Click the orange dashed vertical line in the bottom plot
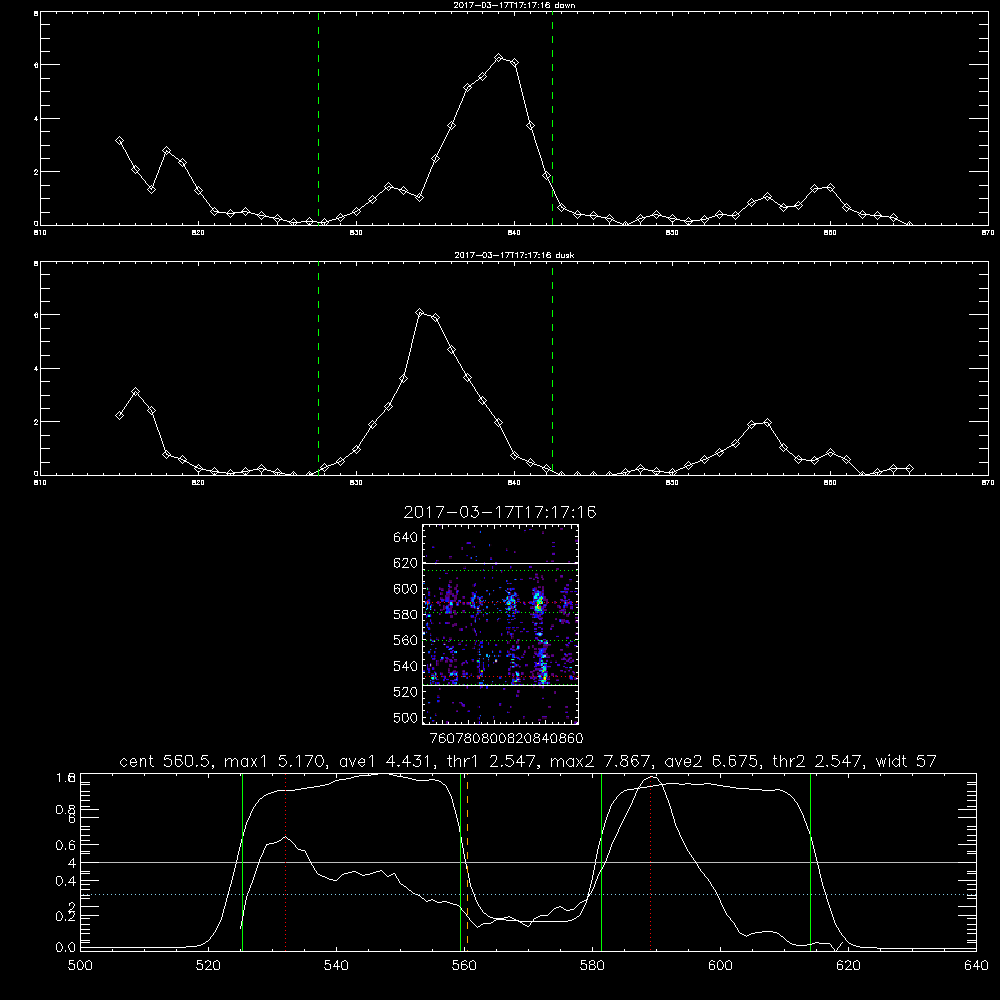This screenshot has width=1000, height=1000. (467, 862)
